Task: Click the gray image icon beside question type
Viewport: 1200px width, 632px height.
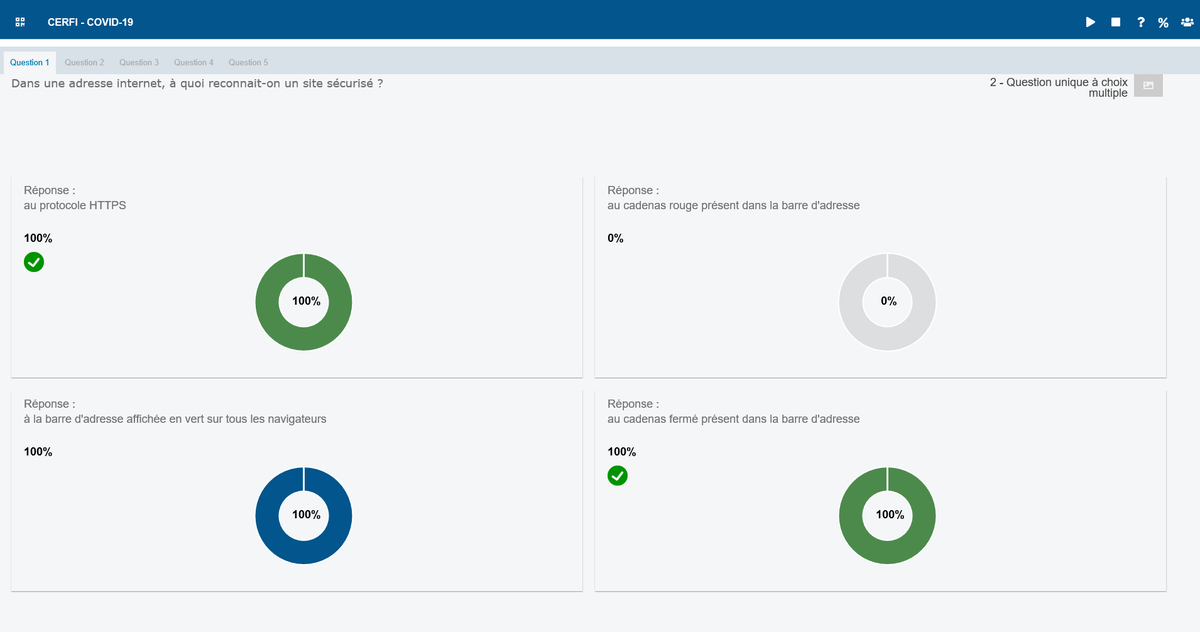Action: click(x=1148, y=86)
